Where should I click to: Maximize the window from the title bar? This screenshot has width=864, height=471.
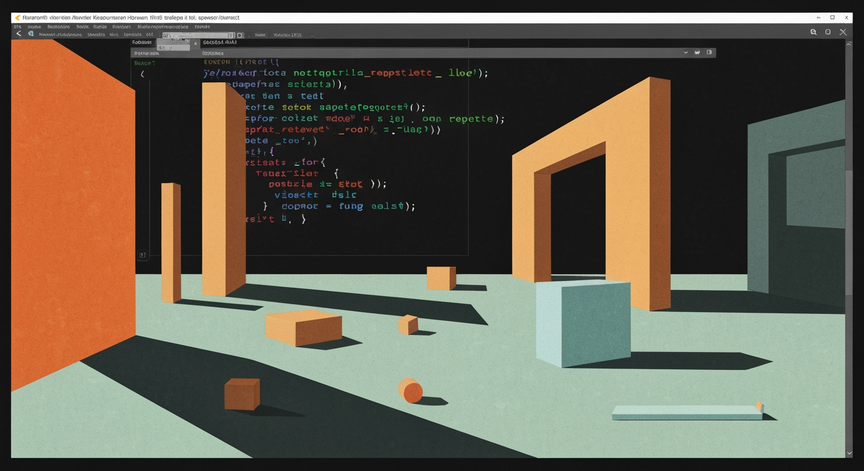pyautogui.click(x=833, y=18)
